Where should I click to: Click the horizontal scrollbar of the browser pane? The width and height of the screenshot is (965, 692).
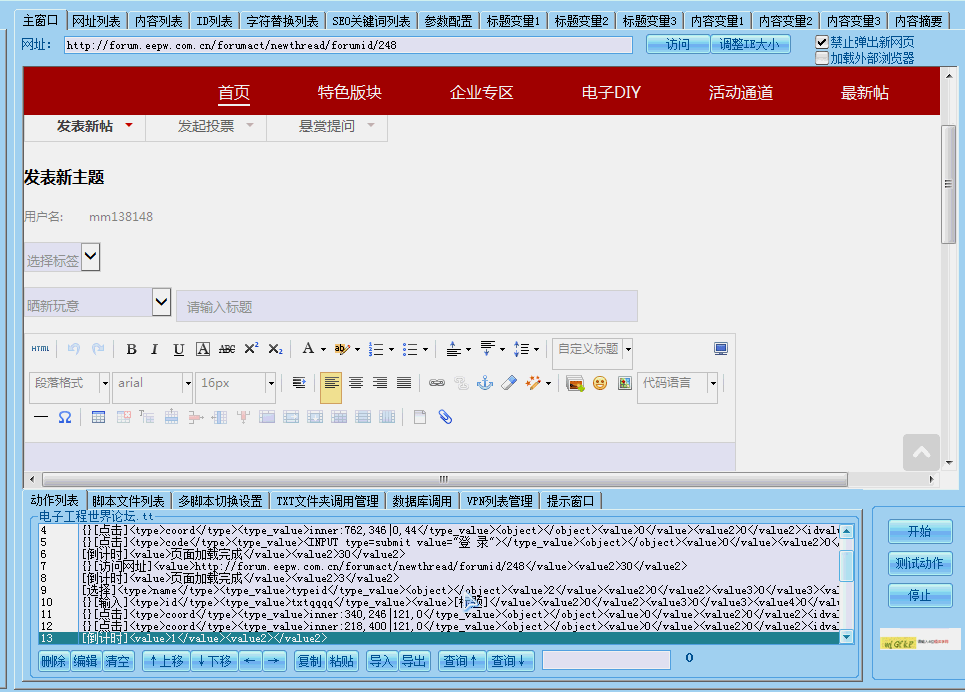[x=444, y=479]
